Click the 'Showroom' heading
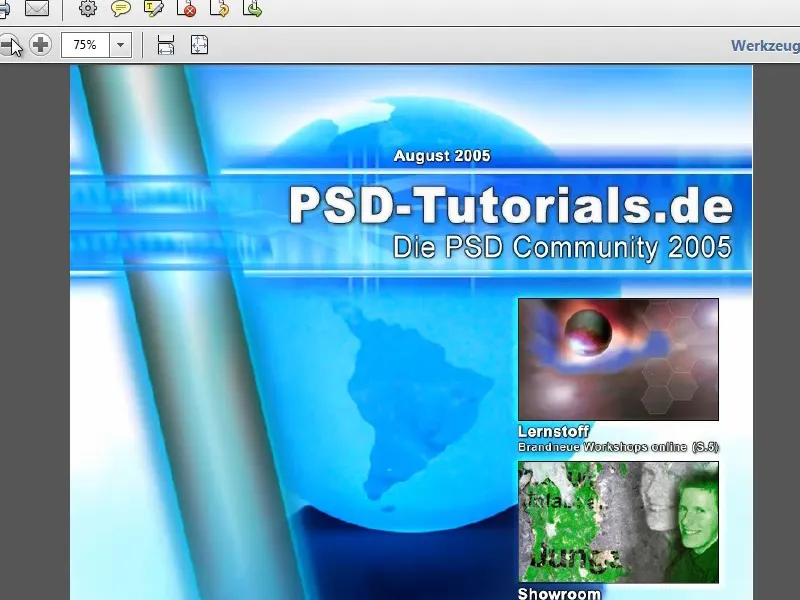 point(559,593)
